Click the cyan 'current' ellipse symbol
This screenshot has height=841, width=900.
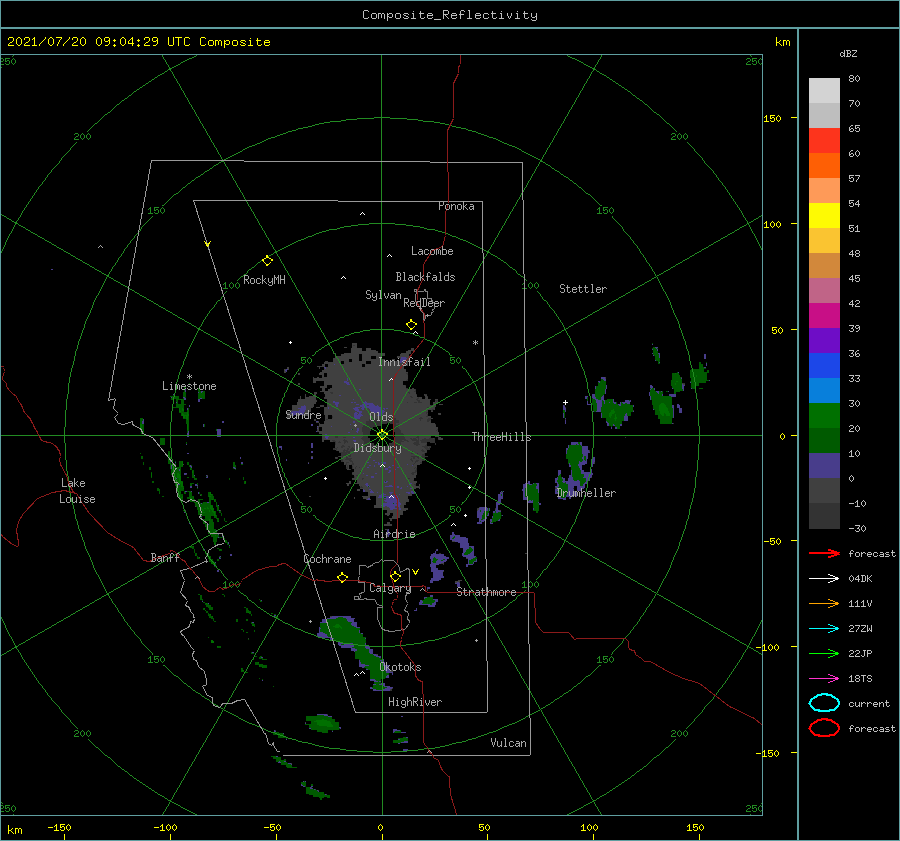point(824,703)
